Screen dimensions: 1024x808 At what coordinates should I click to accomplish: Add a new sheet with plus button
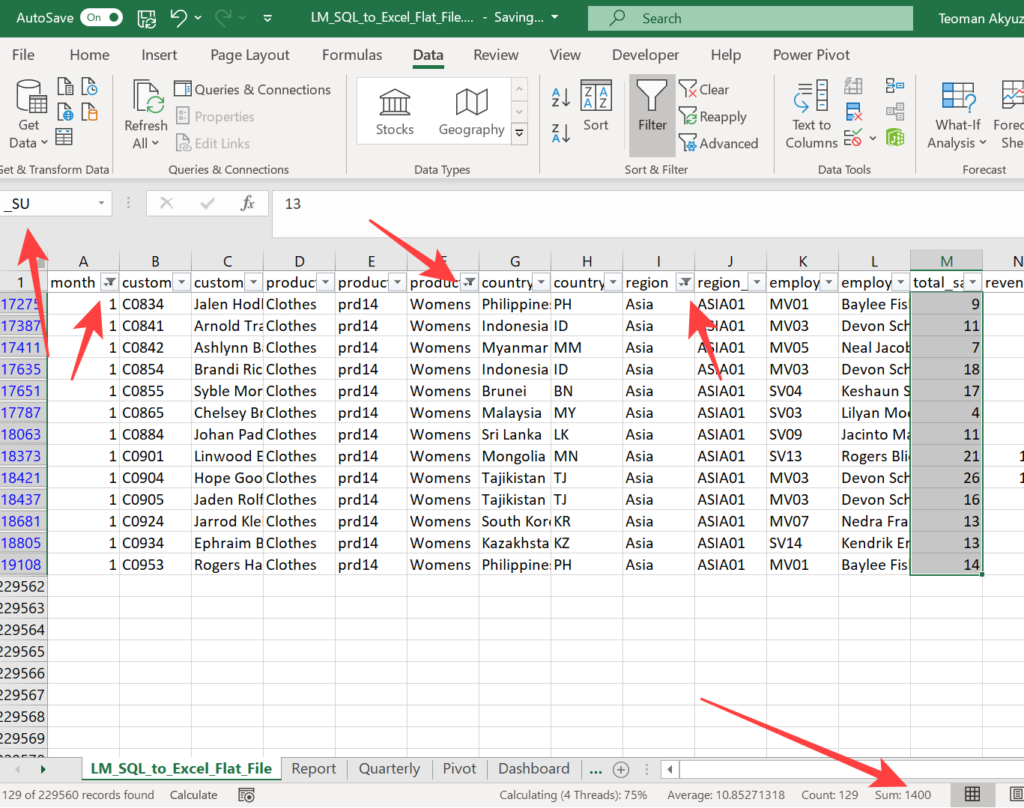coord(620,769)
